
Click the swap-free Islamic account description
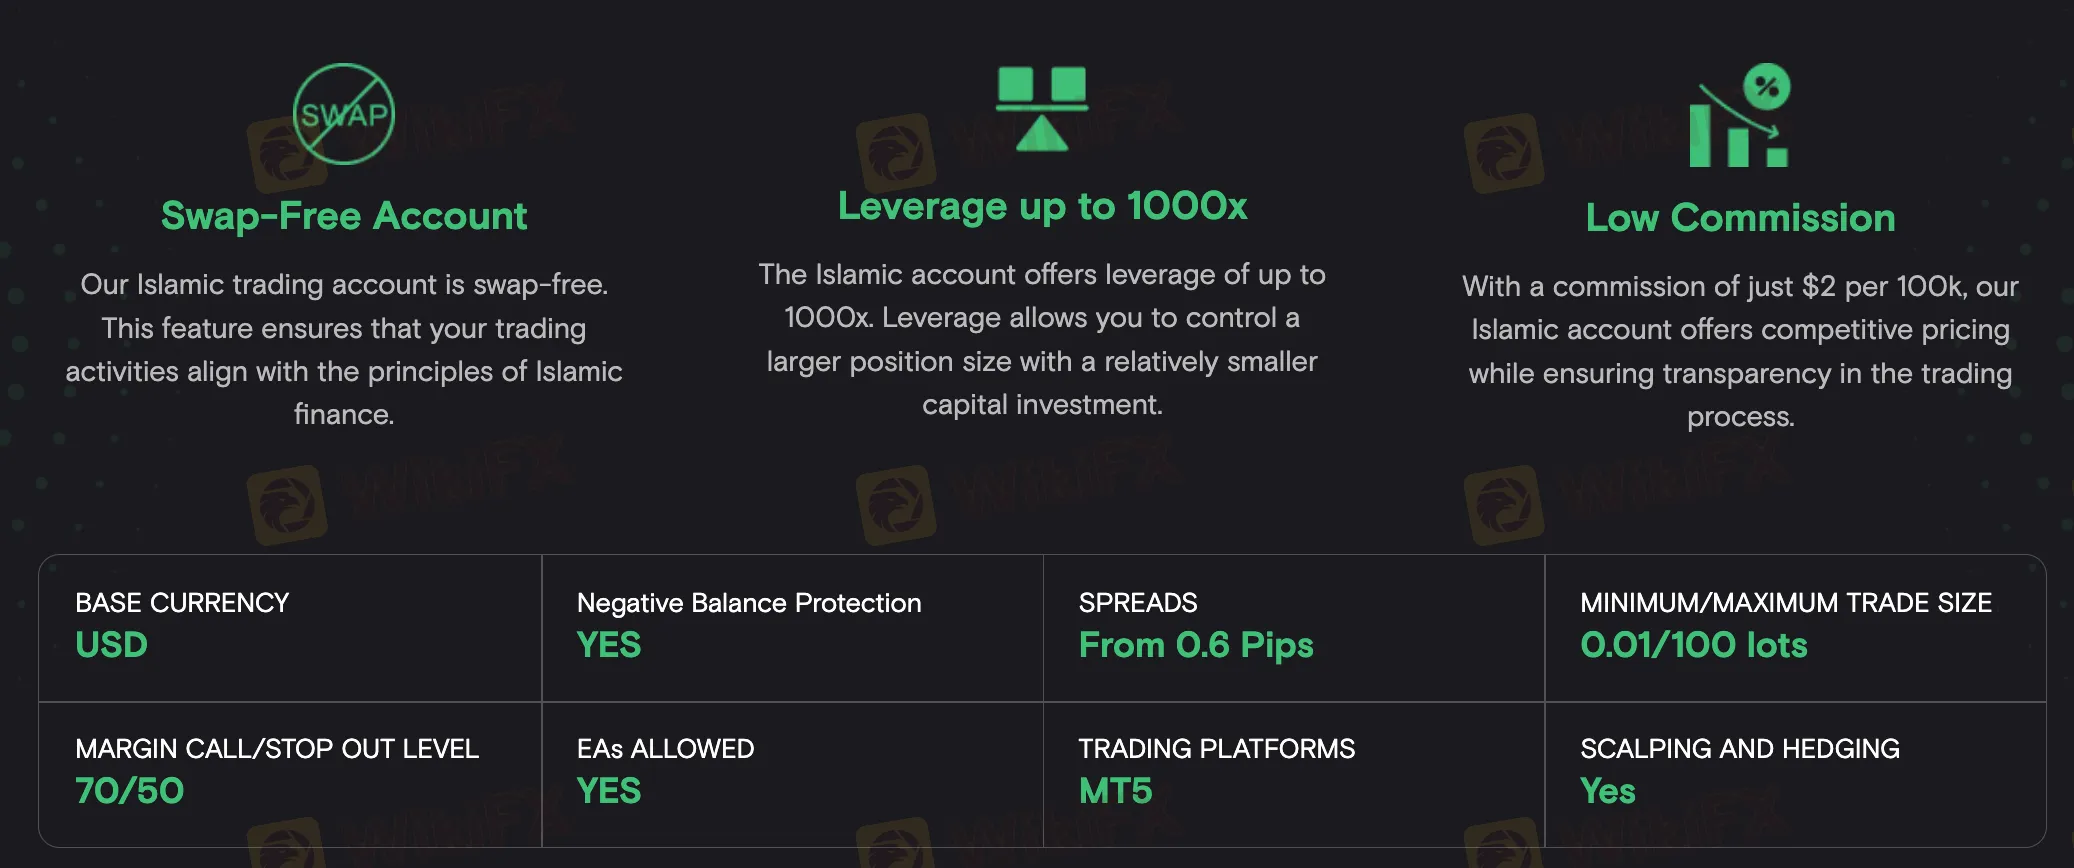(x=343, y=349)
